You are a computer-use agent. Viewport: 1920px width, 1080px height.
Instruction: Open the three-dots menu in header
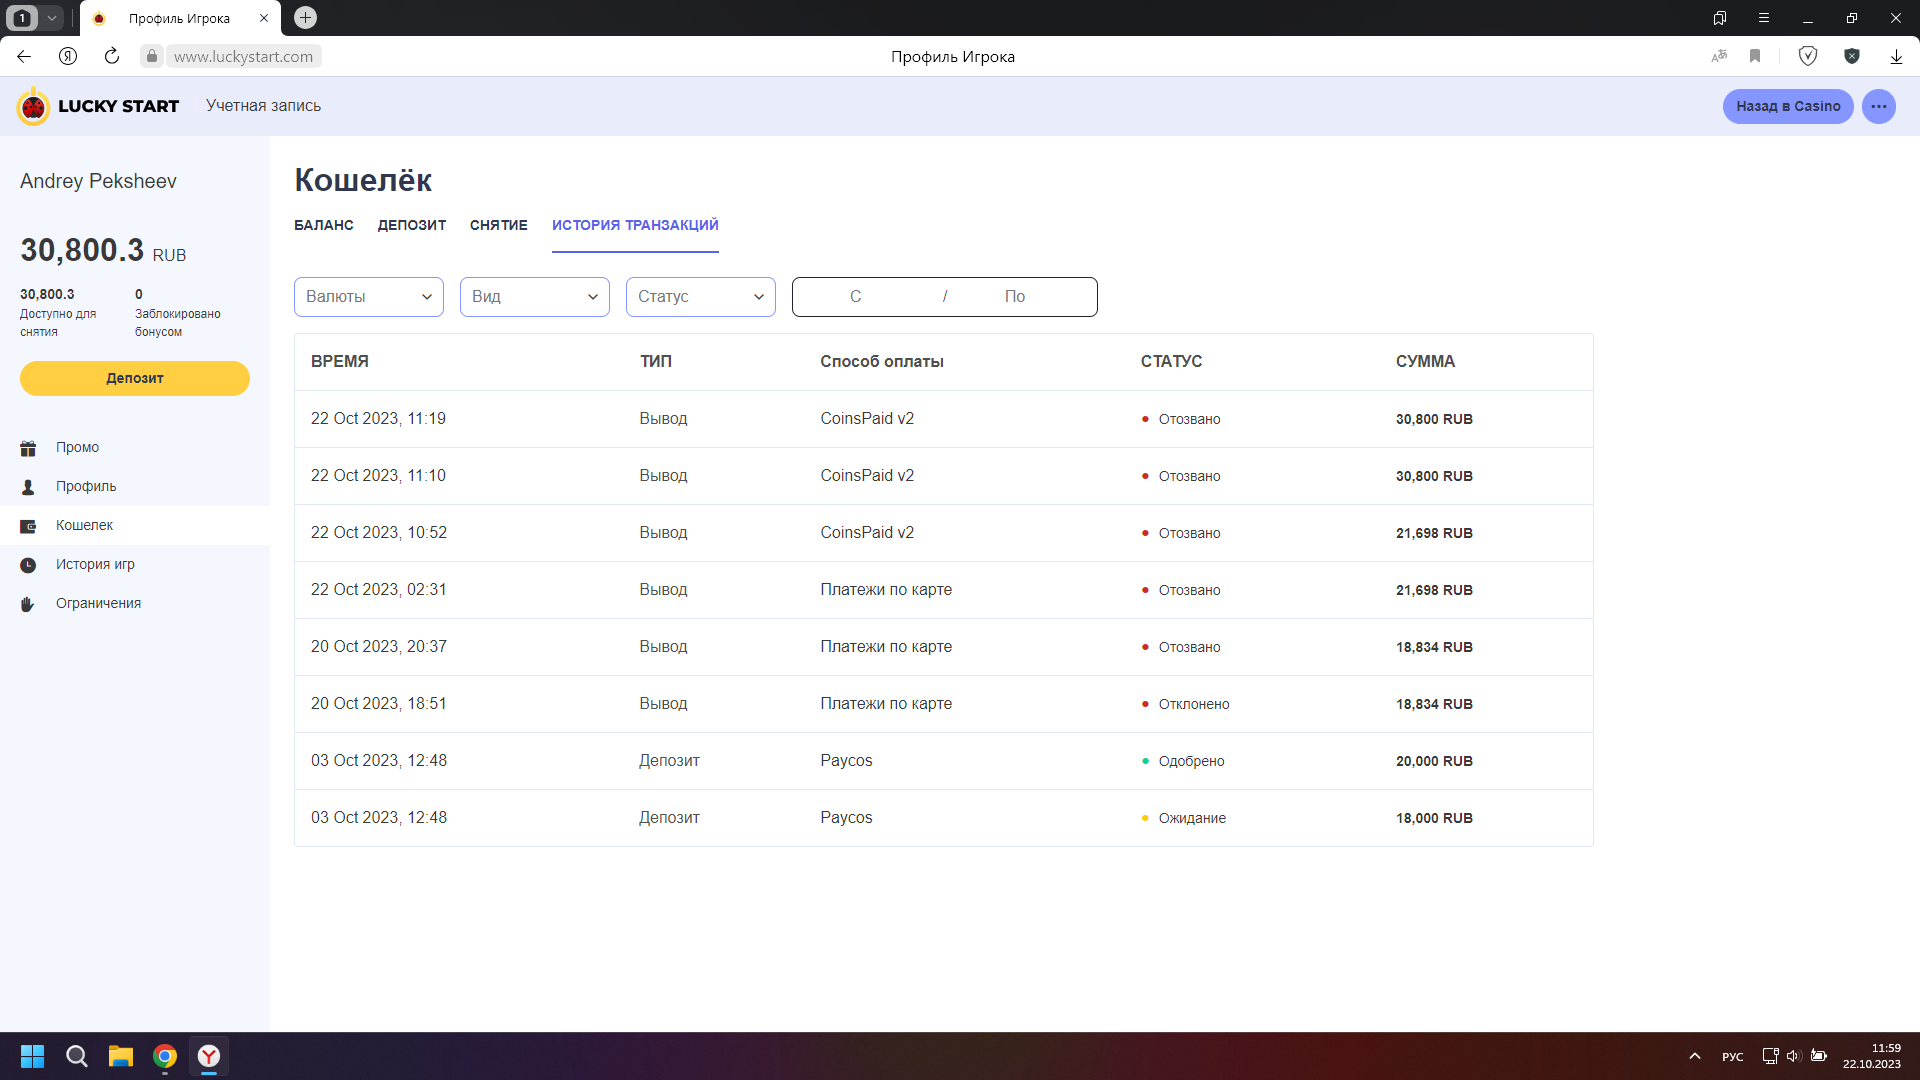1879,106
